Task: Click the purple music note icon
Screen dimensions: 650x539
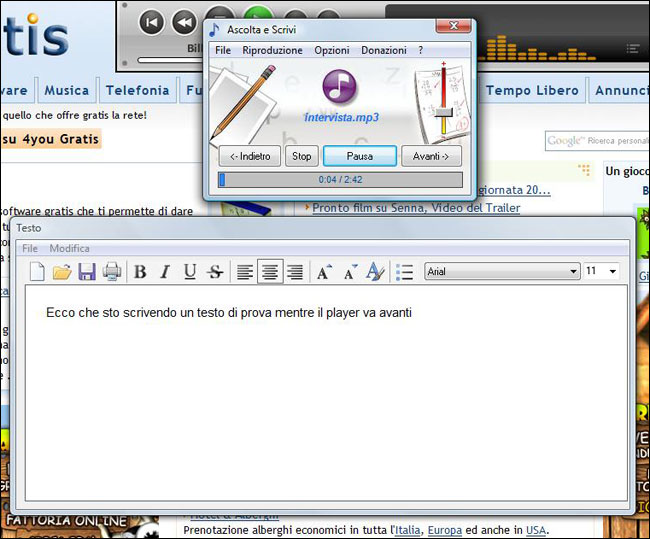Action: (340, 87)
